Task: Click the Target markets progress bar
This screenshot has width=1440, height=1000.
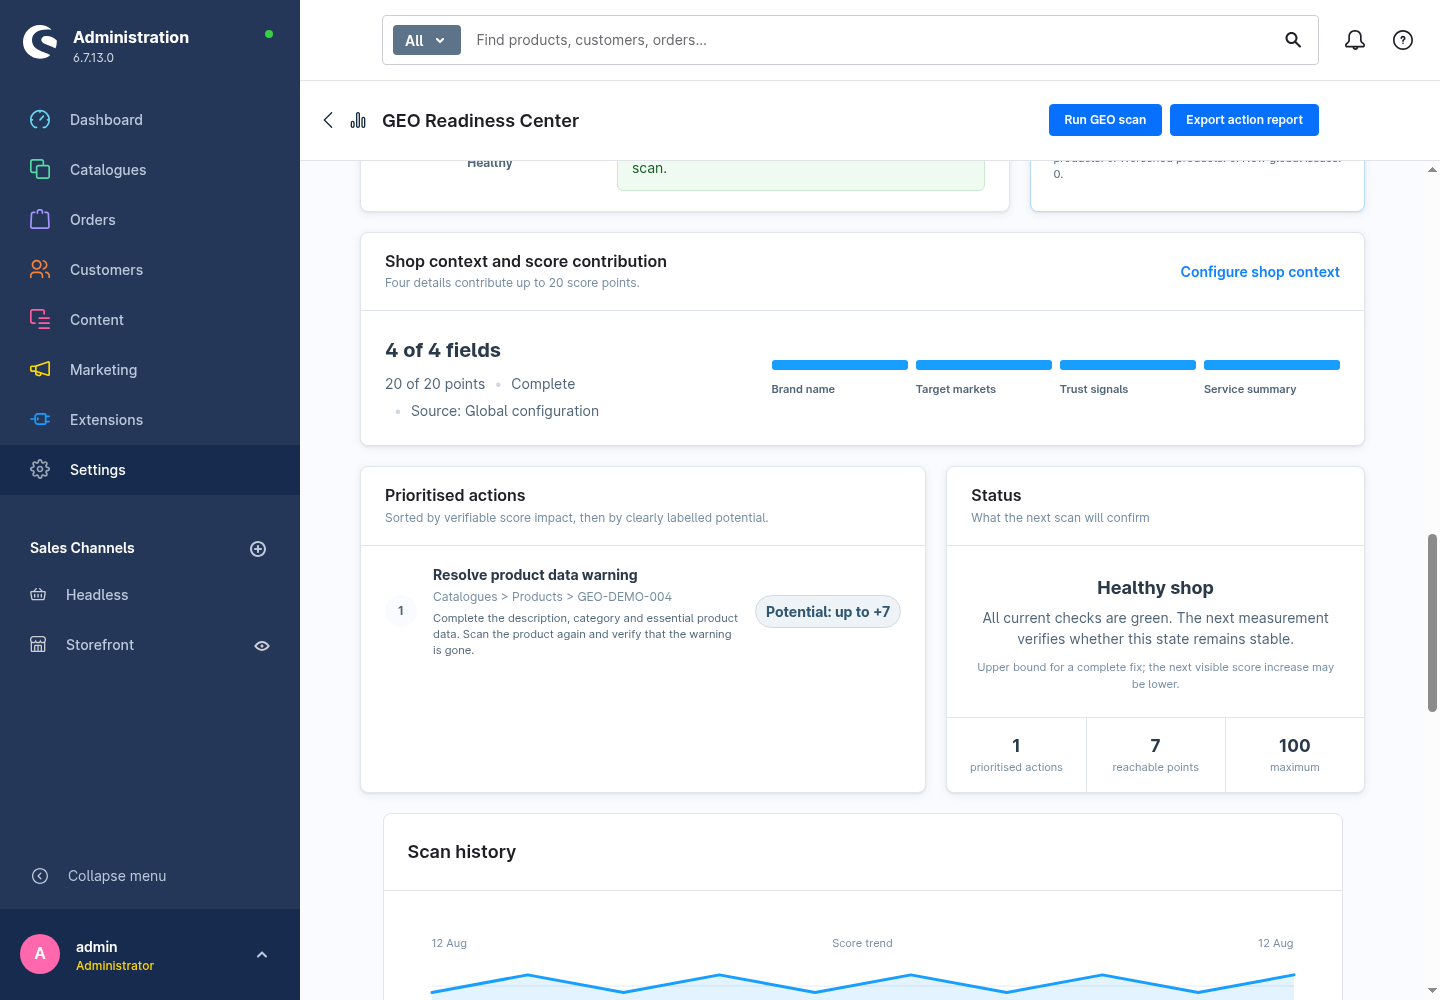Action: click(984, 365)
